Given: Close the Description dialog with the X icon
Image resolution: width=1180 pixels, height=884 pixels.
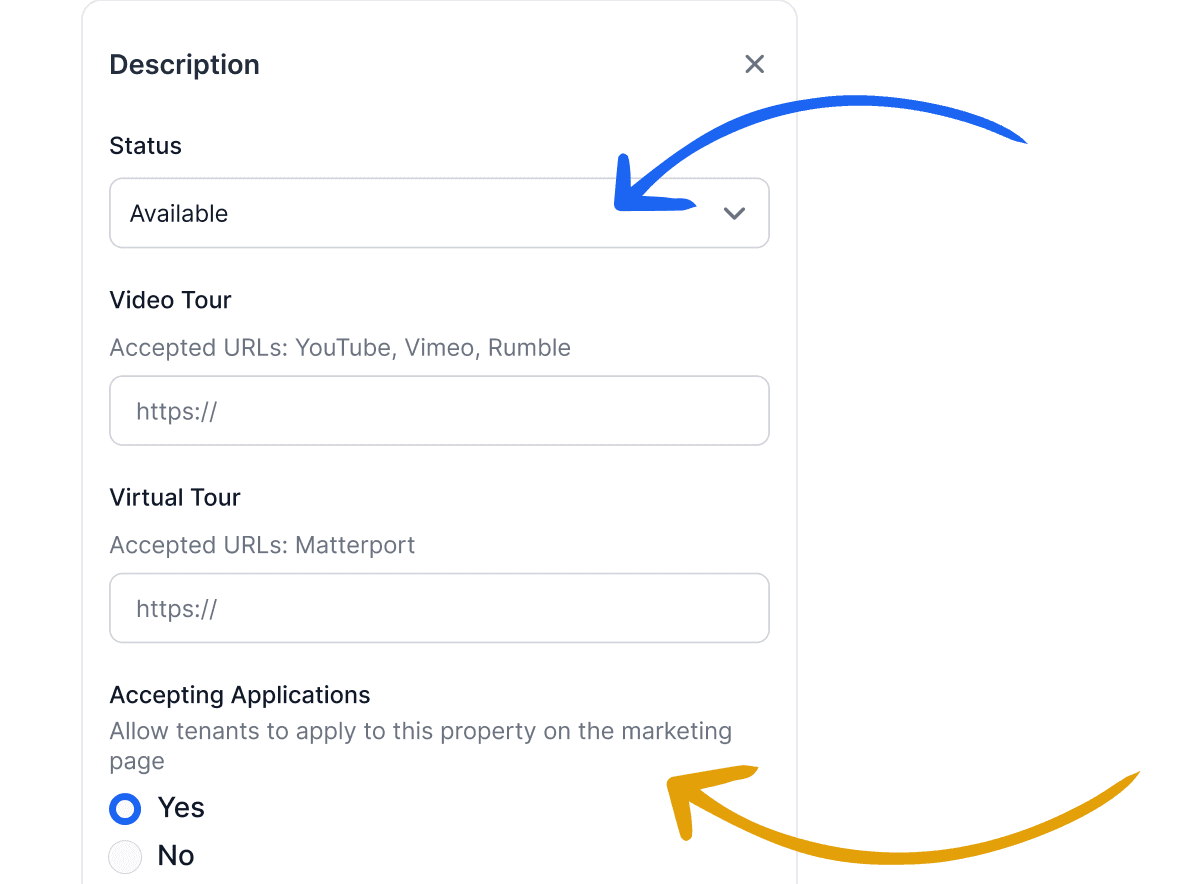Looking at the screenshot, I should [x=754, y=63].
